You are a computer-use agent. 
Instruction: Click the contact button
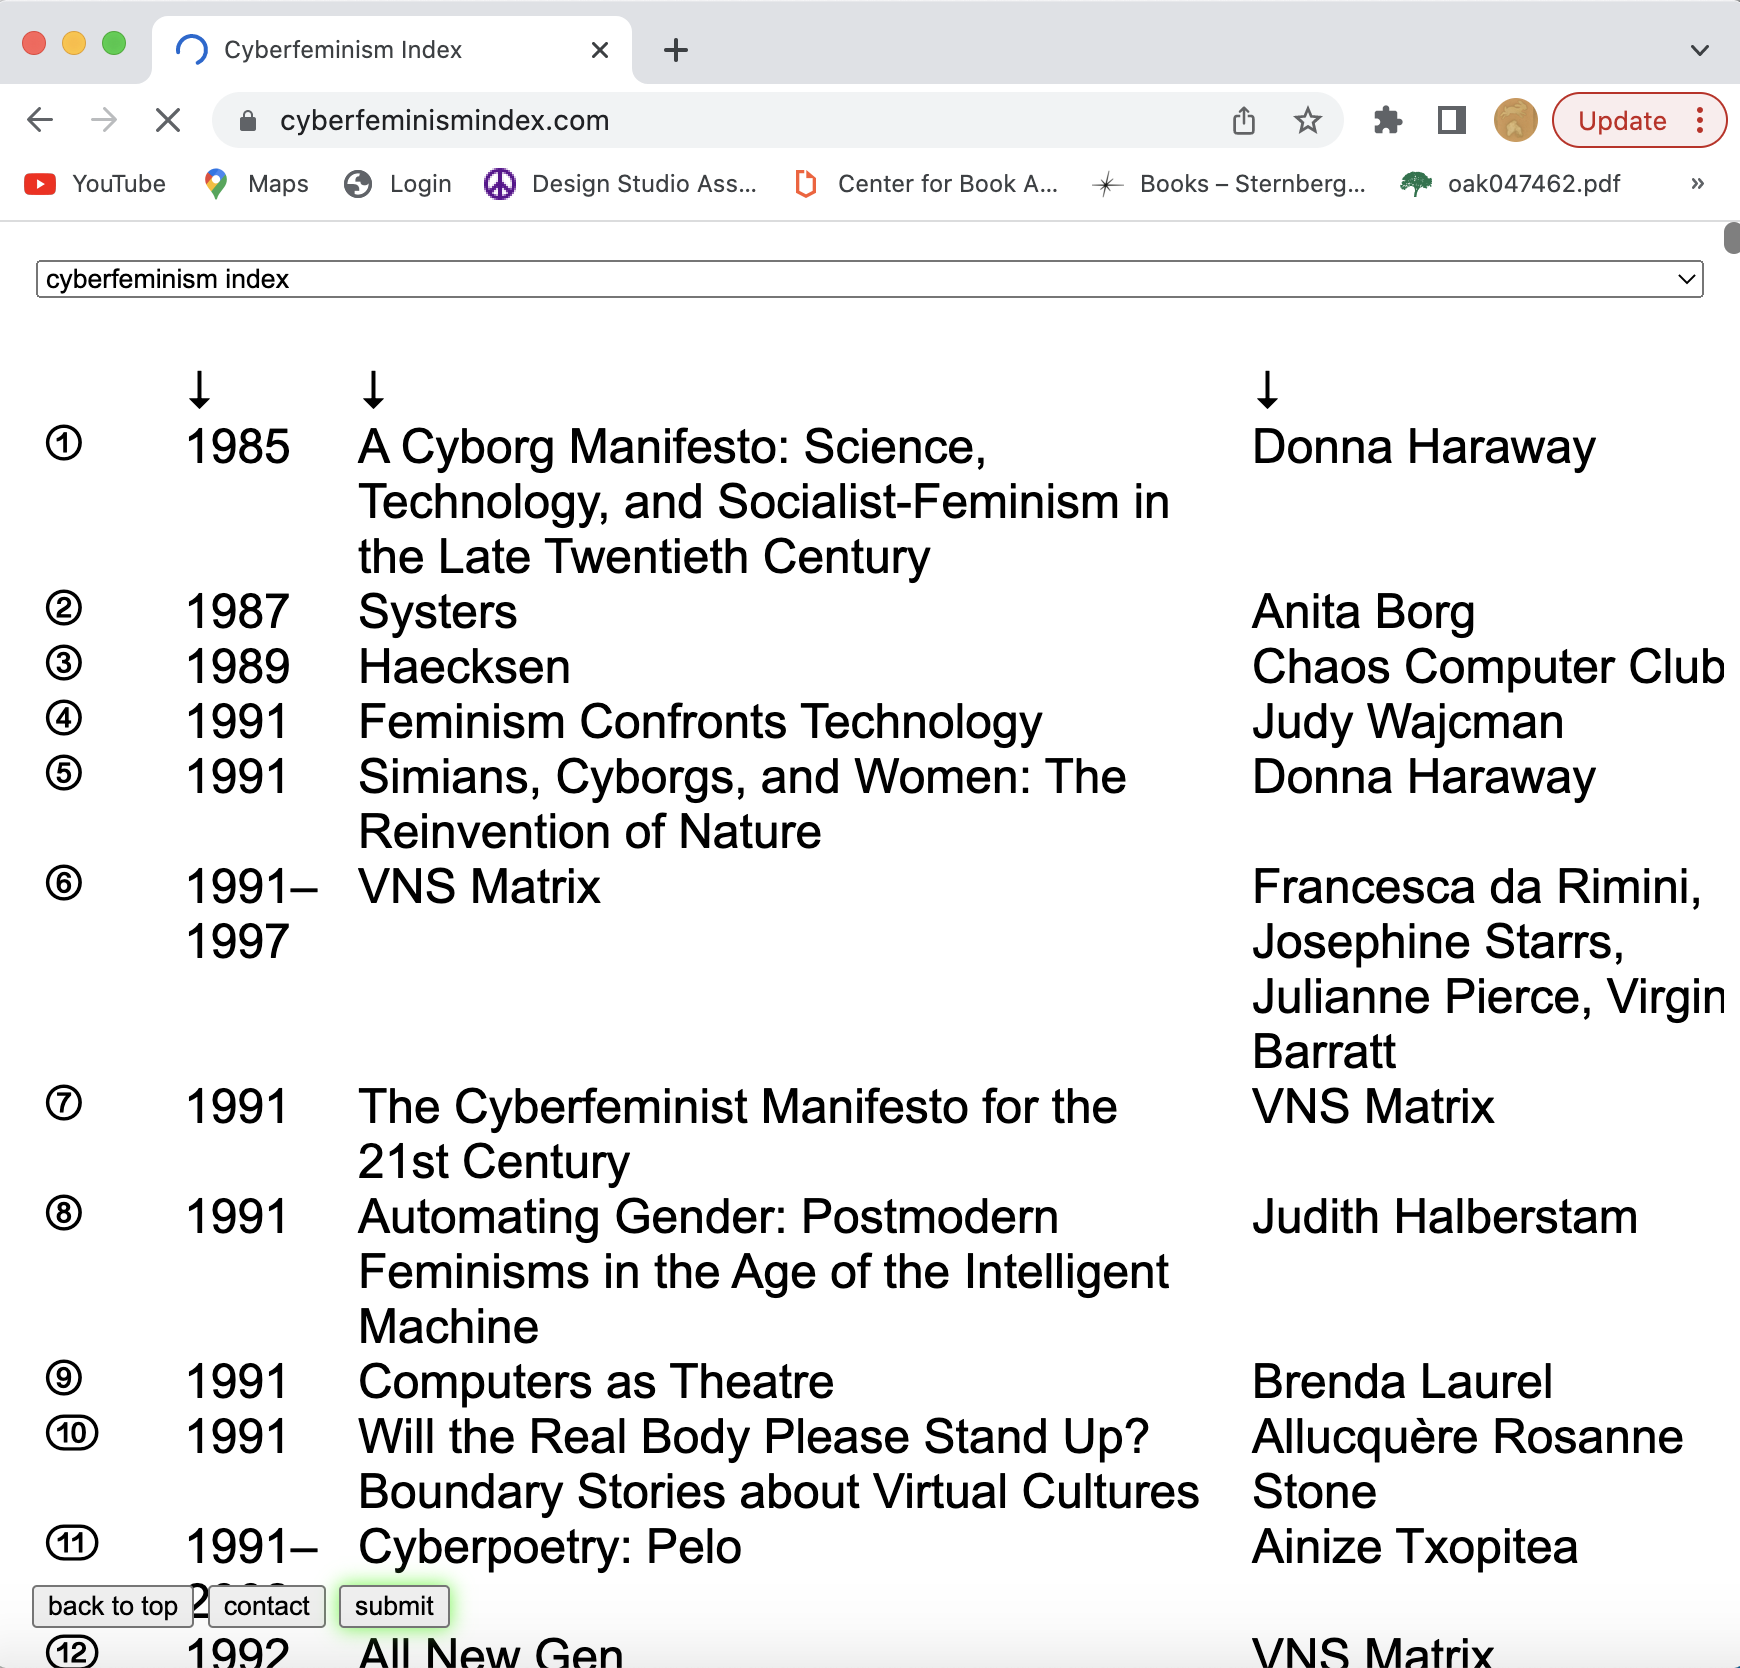[x=266, y=1606]
